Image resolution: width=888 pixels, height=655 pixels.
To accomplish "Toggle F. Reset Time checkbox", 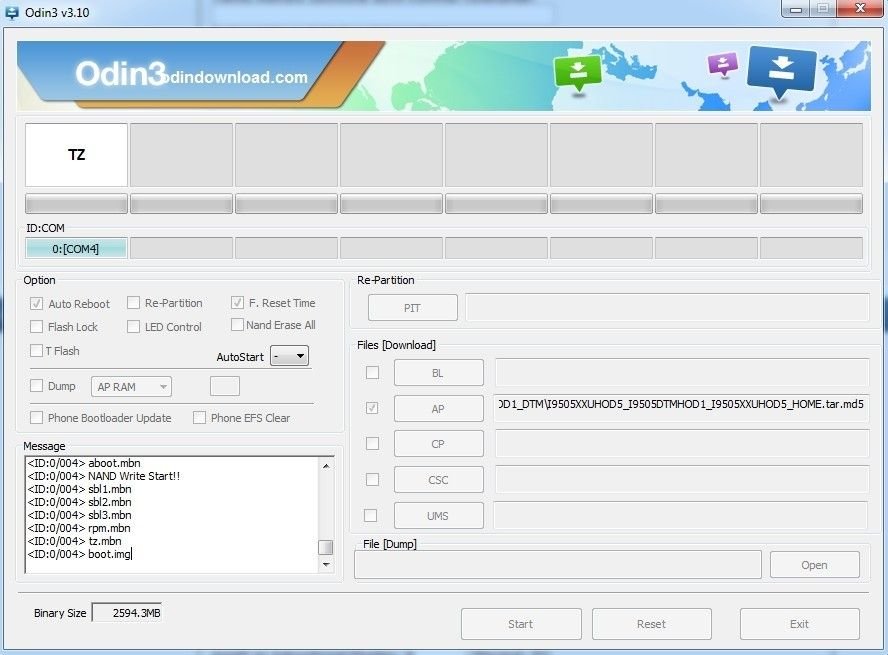I will click(237, 303).
